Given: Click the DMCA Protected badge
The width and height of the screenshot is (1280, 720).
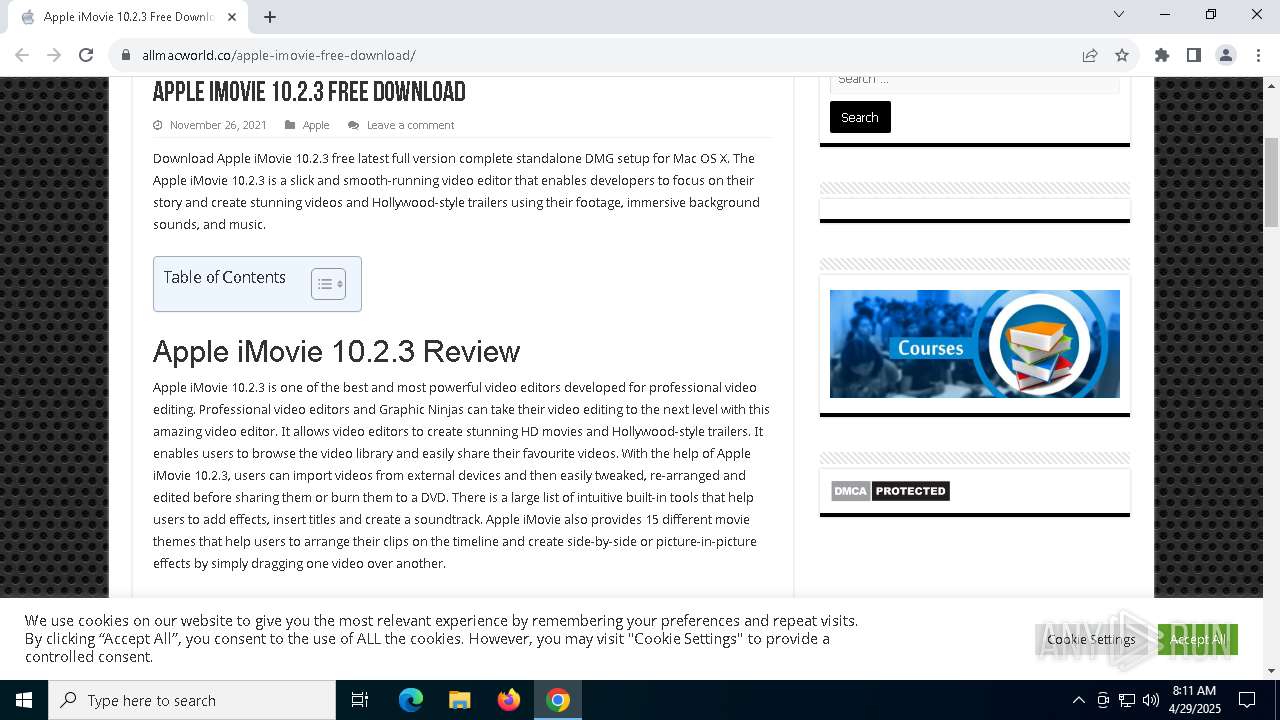Looking at the screenshot, I should pos(890,491).
